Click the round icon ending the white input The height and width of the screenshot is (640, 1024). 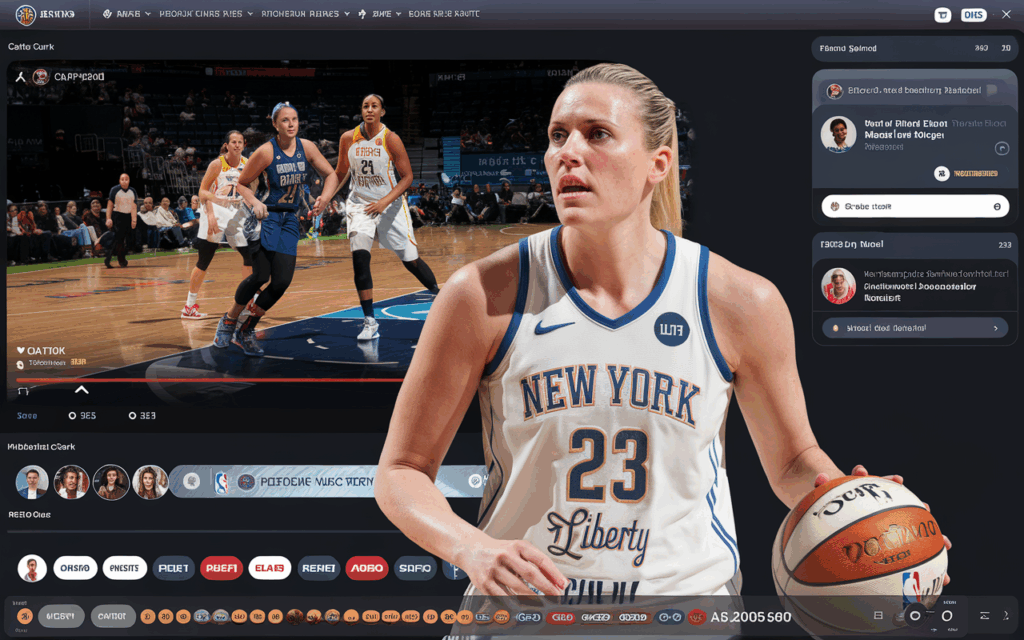[997, 206]
